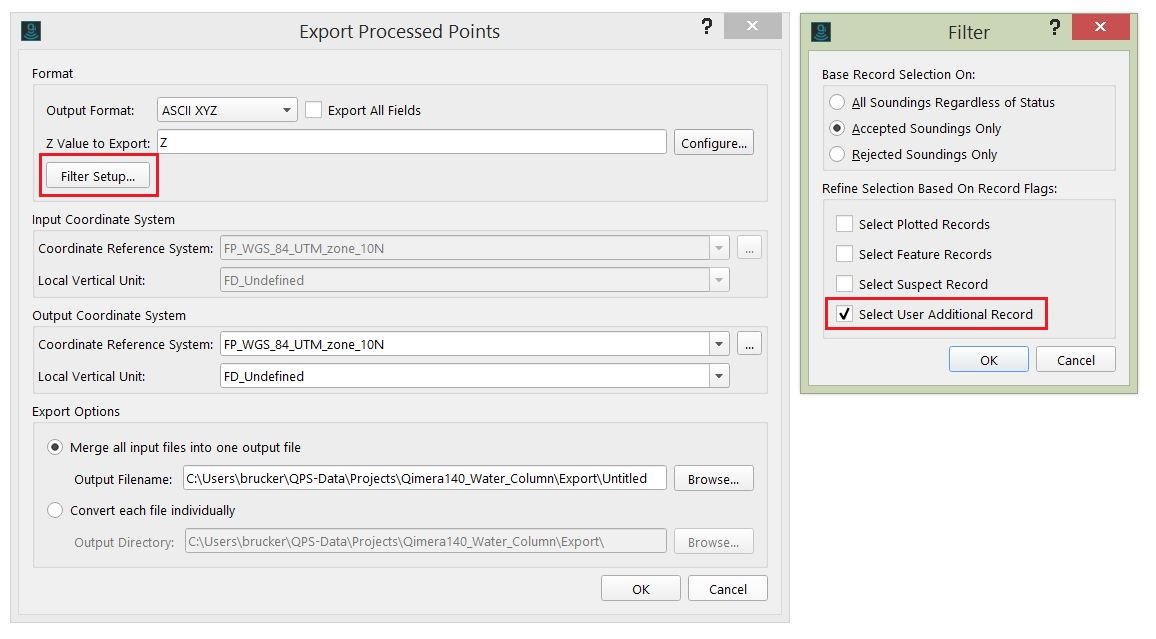
Task: Click the help question mark in Export dialog
Action: [707, 27]
